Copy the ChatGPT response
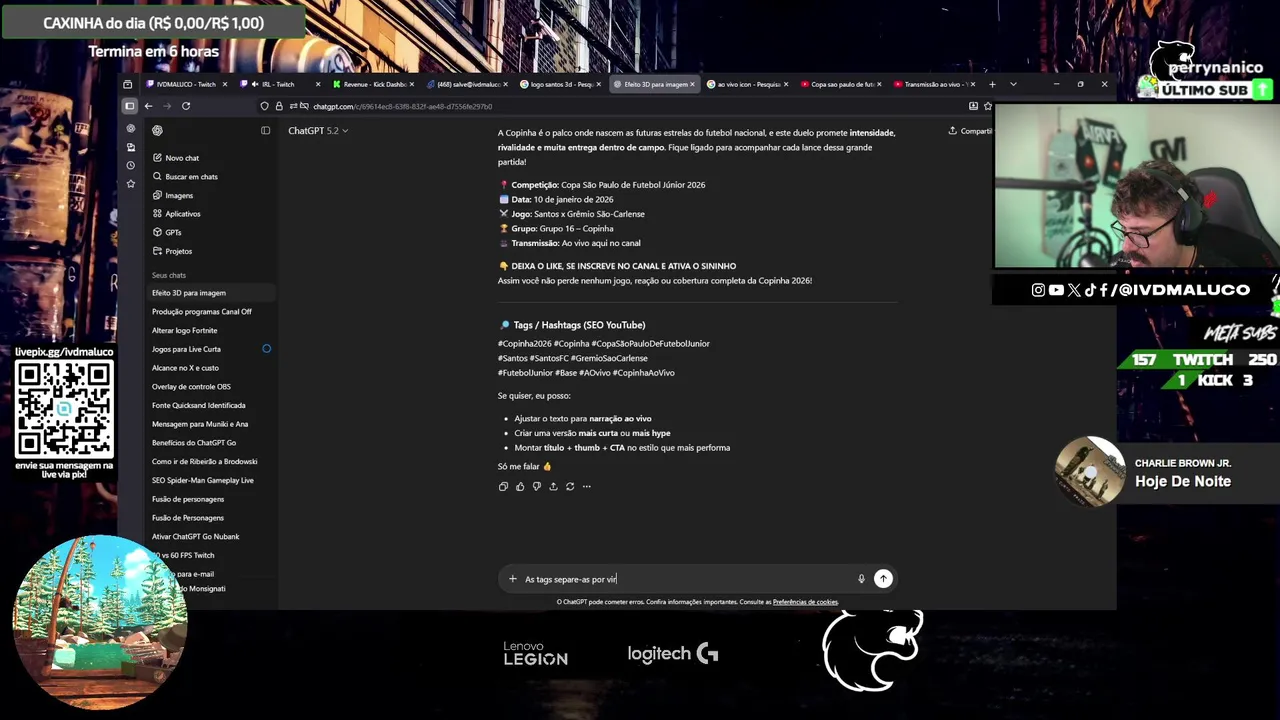The height and width of the screenshot is (720, 1280). click(x=503, y=487)
